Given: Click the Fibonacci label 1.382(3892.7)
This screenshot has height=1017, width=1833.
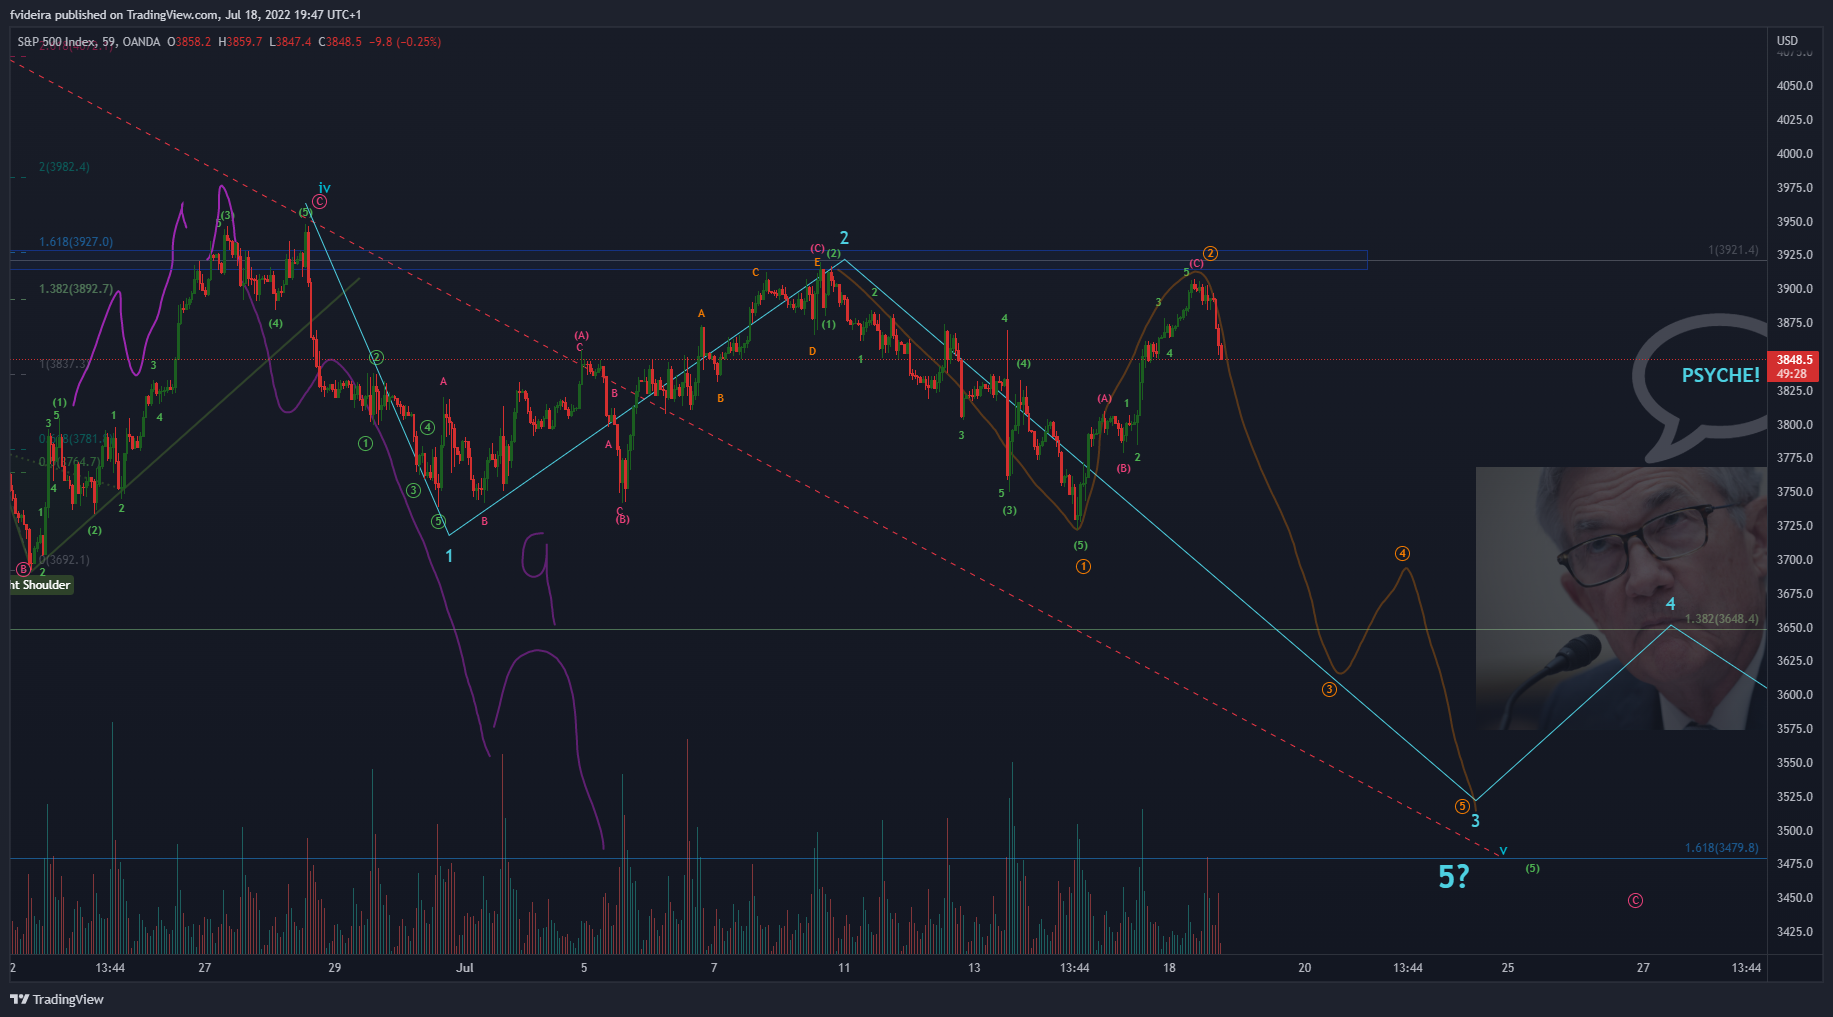Looking at the screenshot, I should tap(76, 289).
